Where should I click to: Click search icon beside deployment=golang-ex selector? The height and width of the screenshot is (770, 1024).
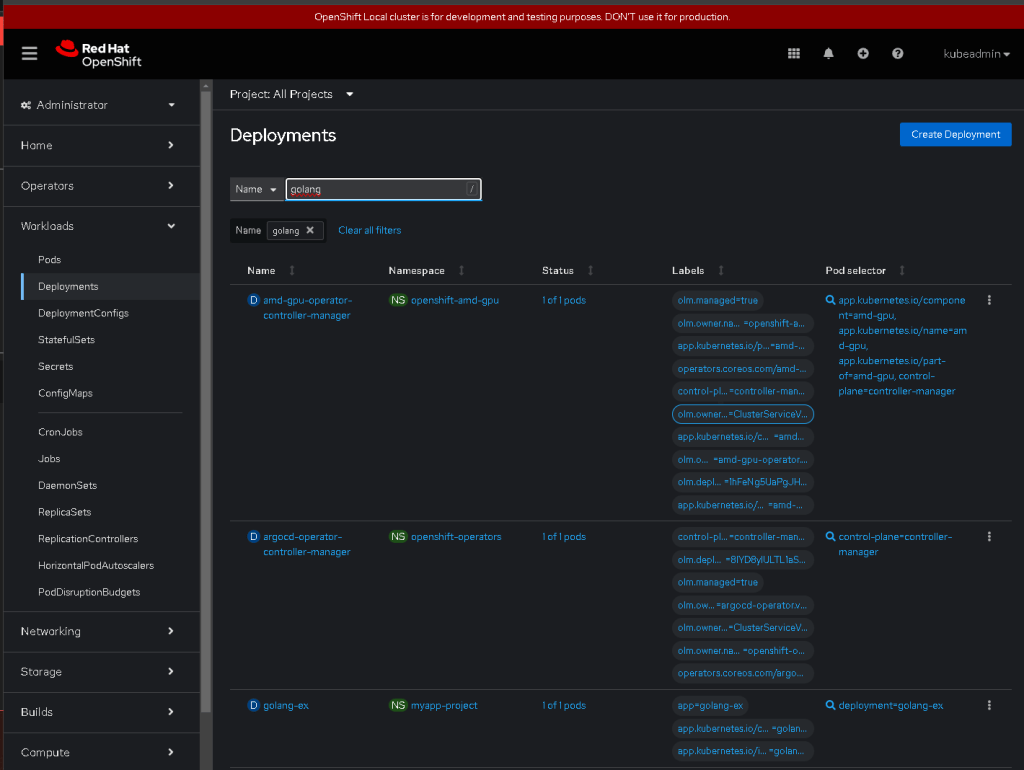coord(830,705)
